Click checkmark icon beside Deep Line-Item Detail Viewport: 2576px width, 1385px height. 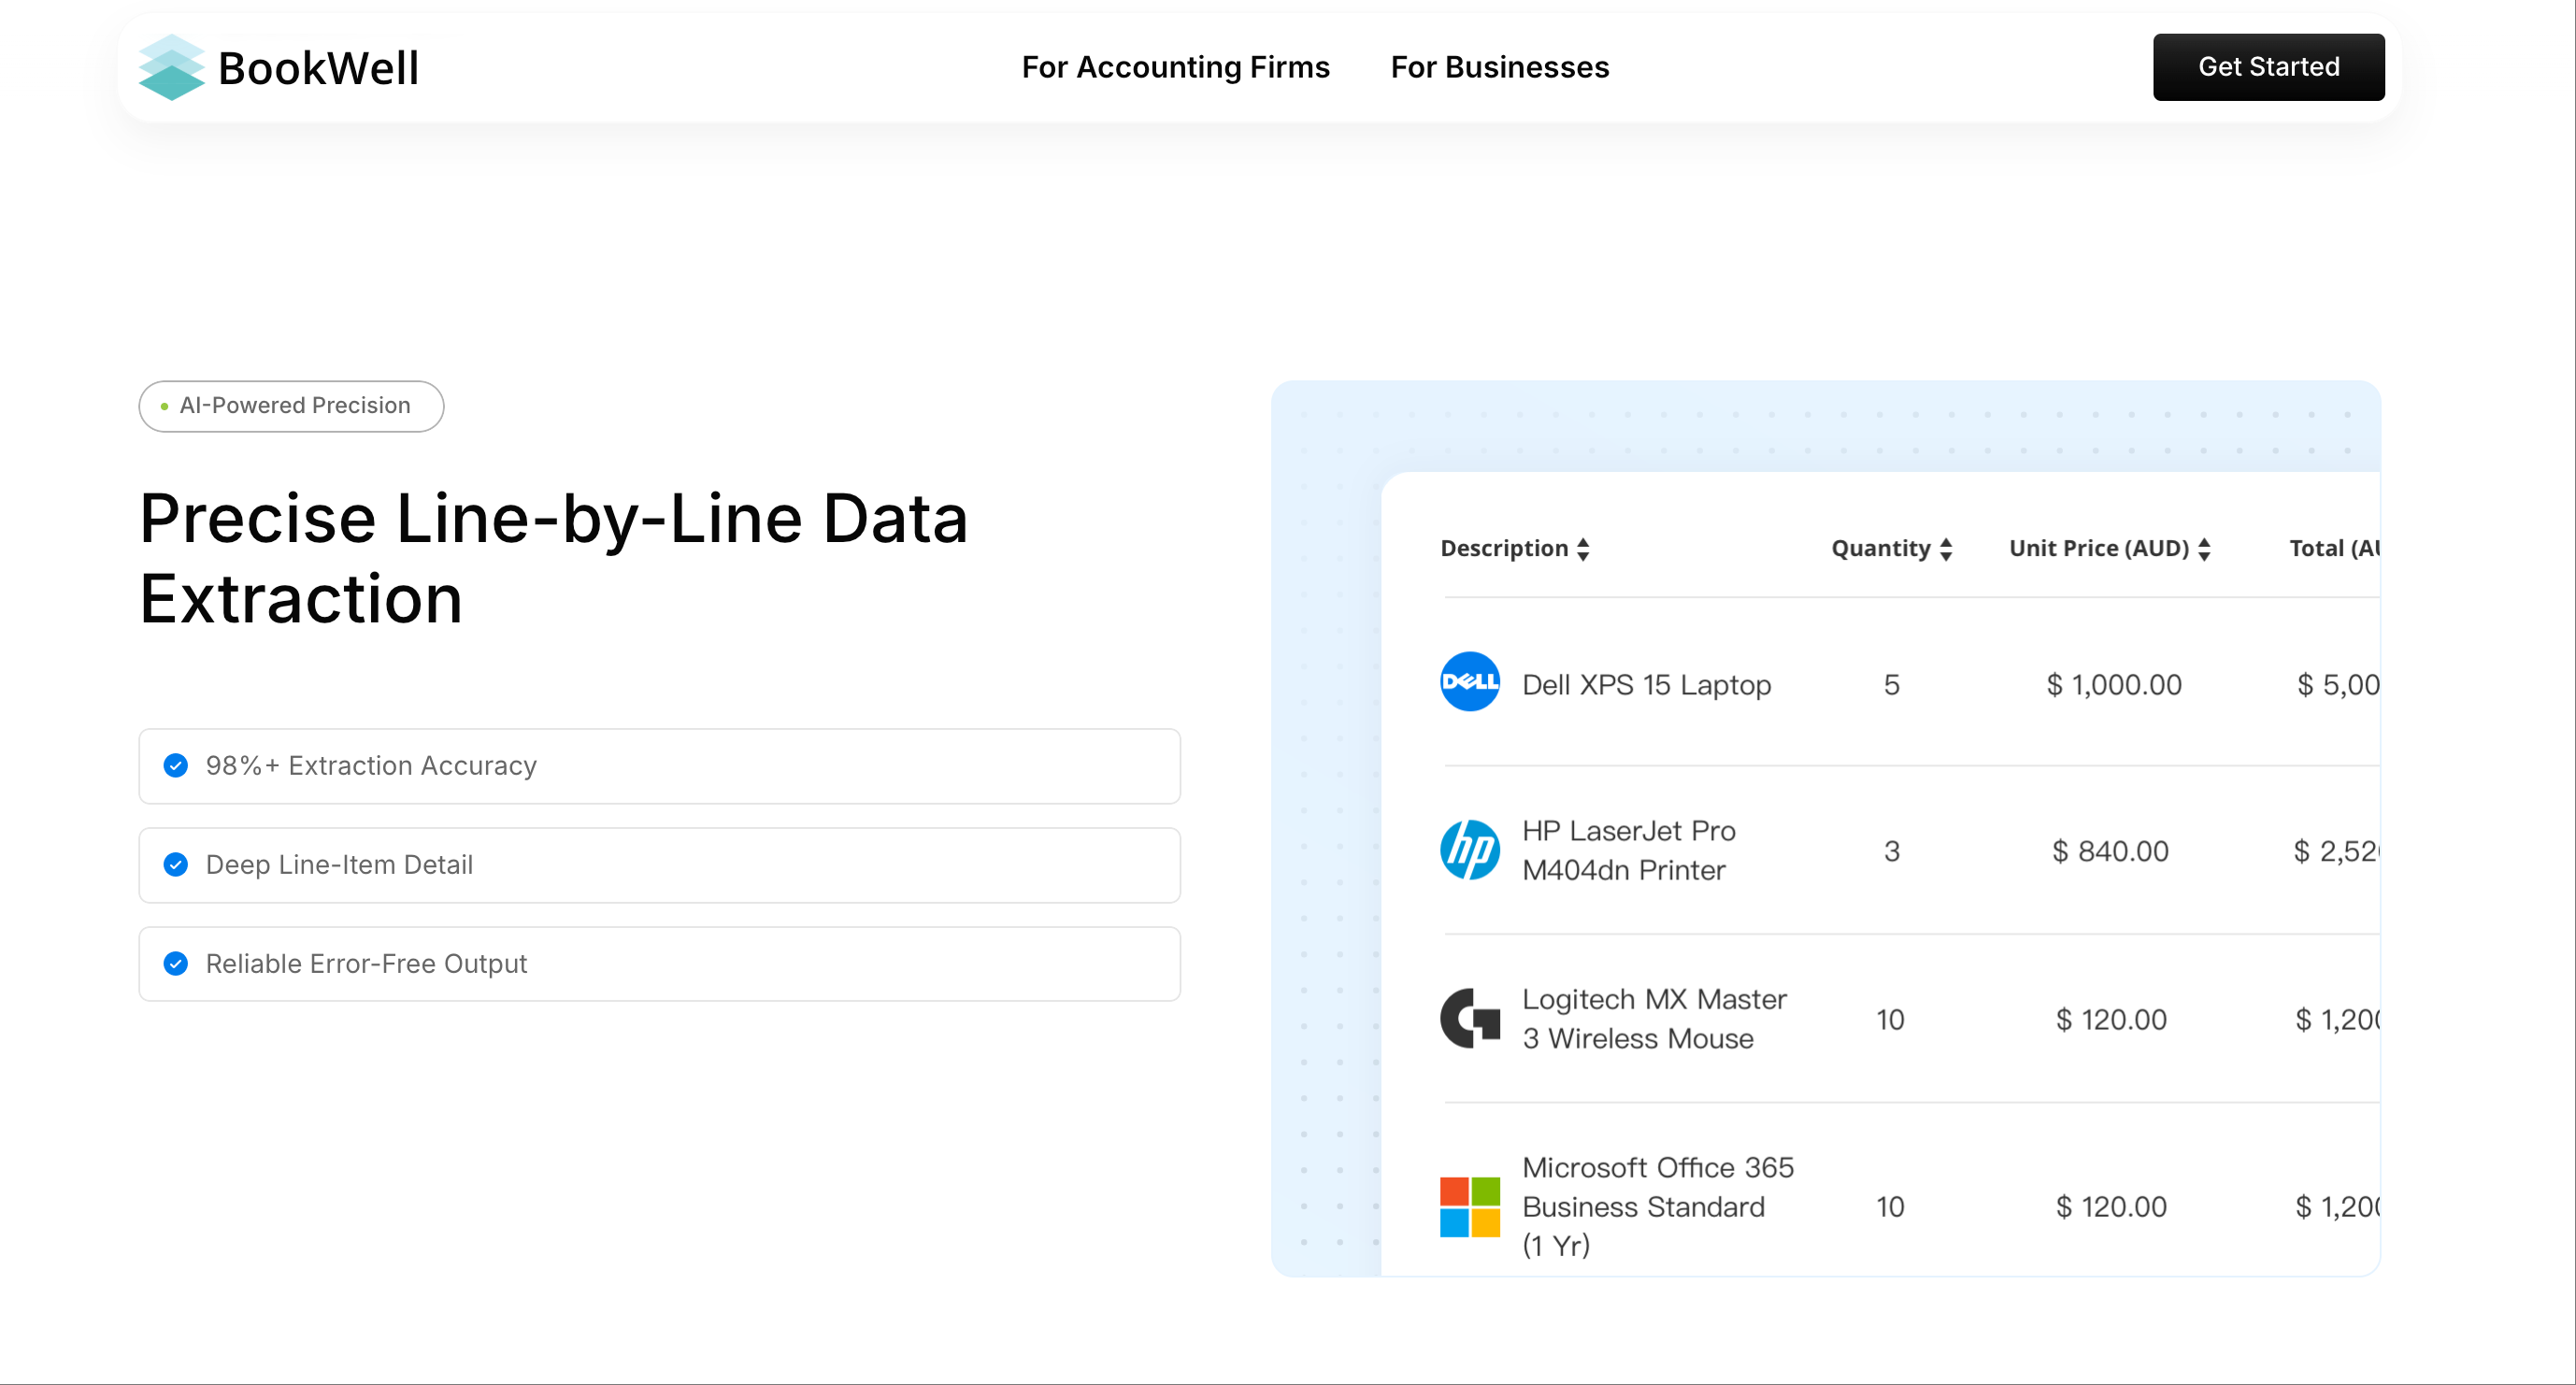click(x=175, y=865)
